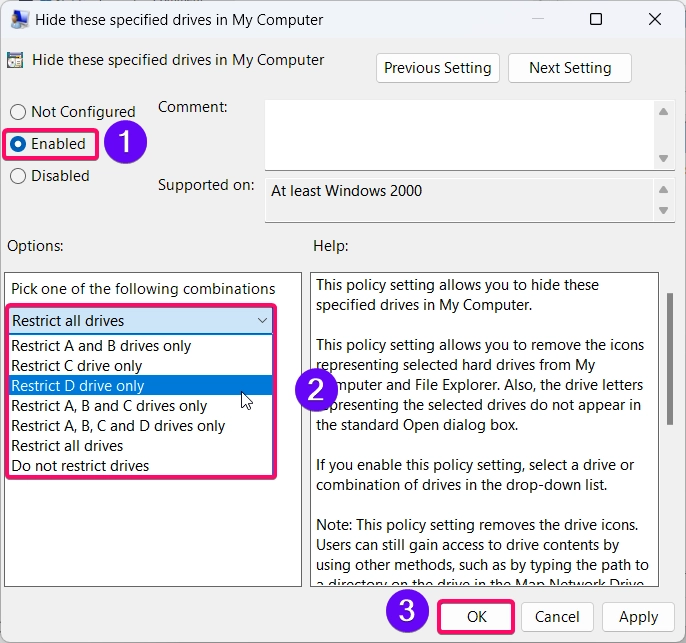
Task: Click Comment box scroll down arrow
Action: 663,158
